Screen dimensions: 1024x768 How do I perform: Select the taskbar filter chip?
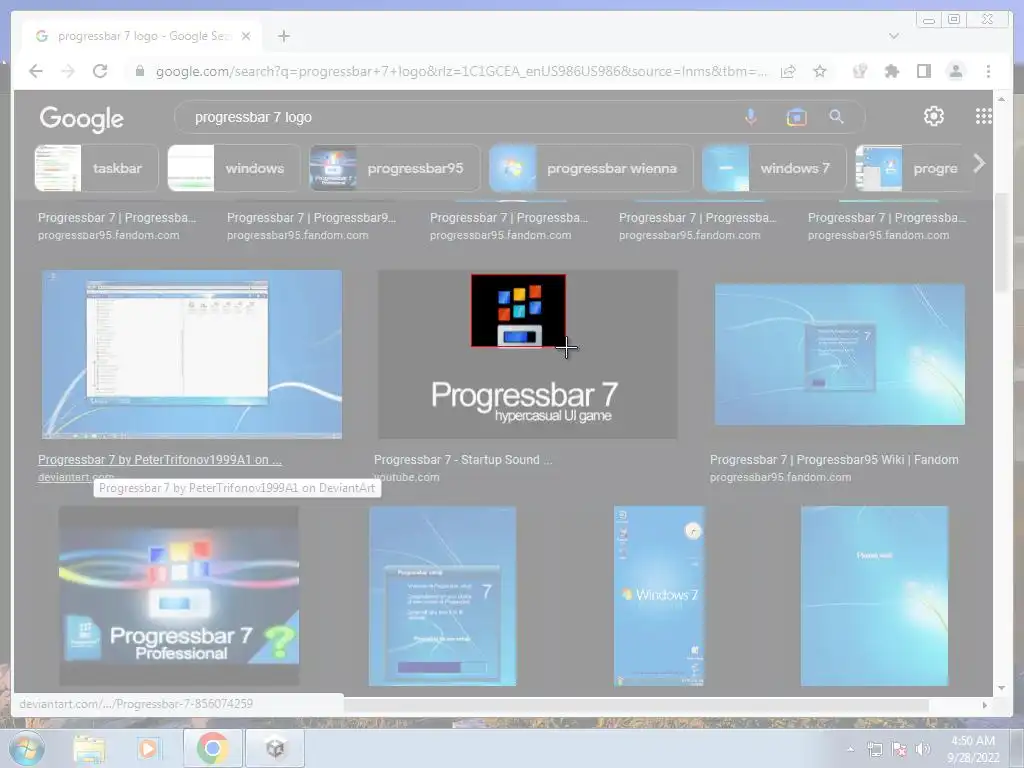(97, 168)
